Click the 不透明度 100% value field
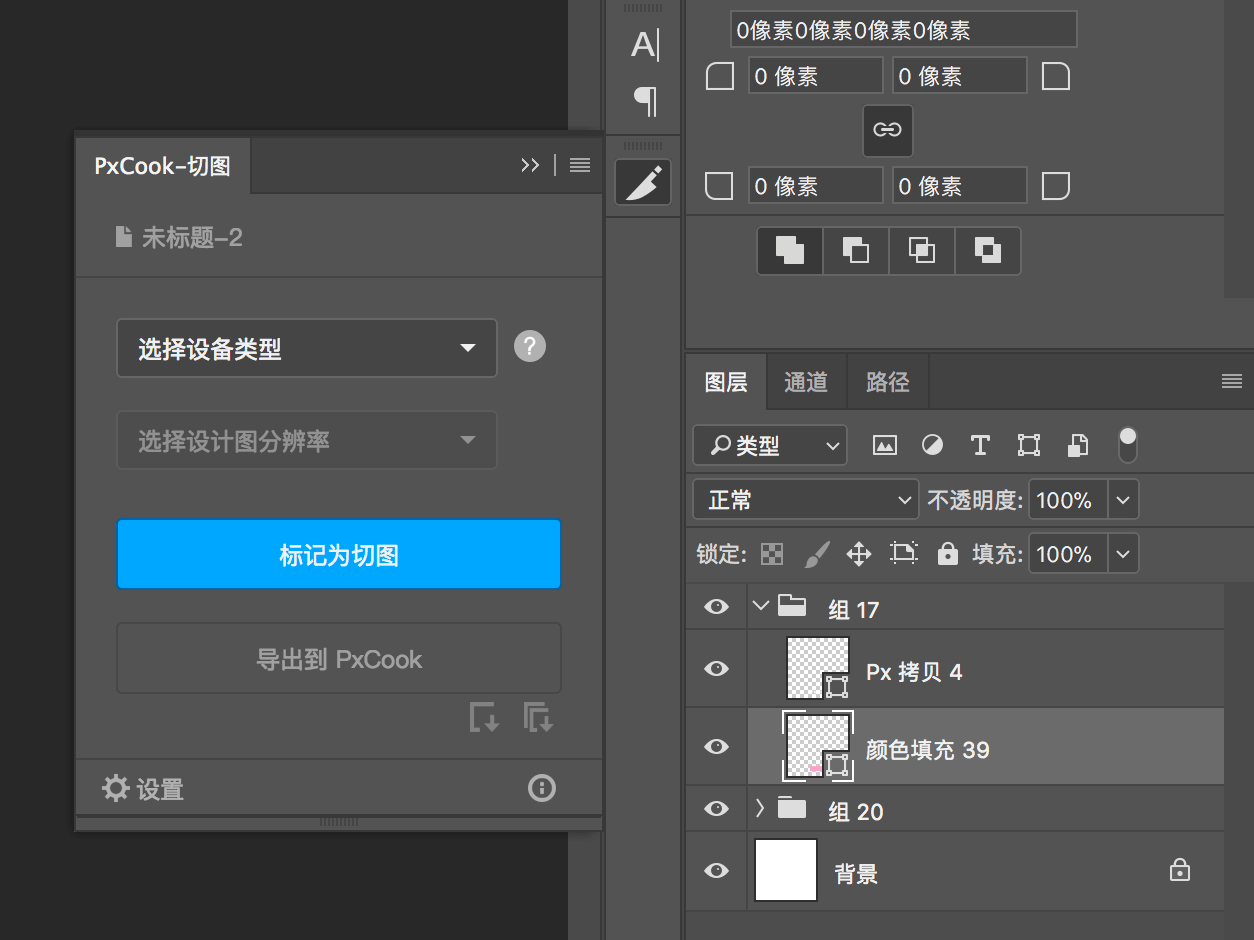 pyautogui.click(x=1068, y=500)
